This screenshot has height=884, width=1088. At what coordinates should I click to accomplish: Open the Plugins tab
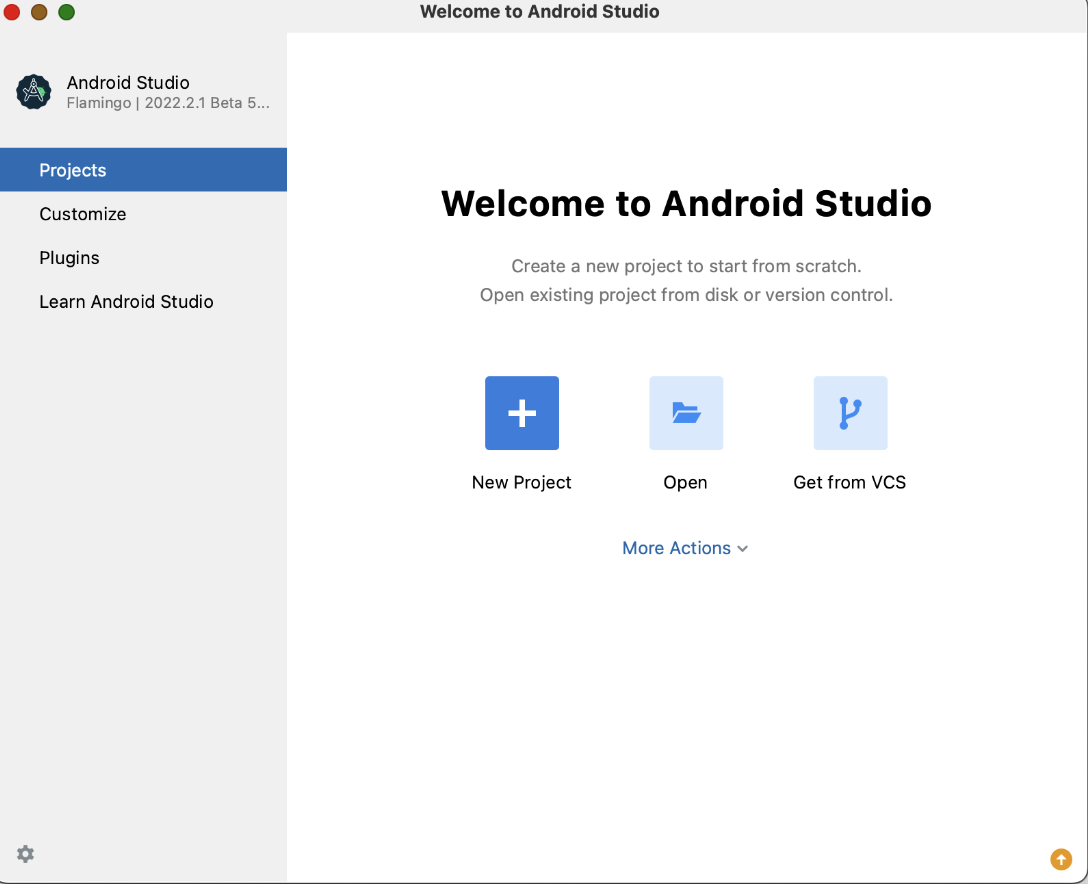tap(144, 257)
